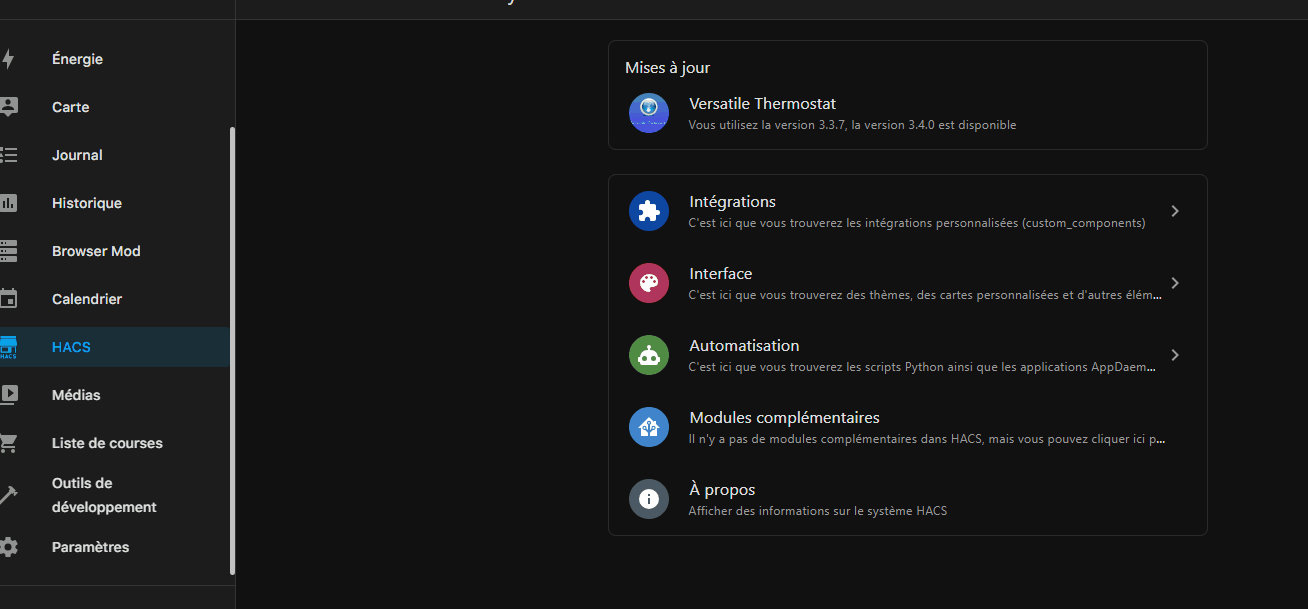Click the HACS store icon in sidebar

tap(8, 347)
